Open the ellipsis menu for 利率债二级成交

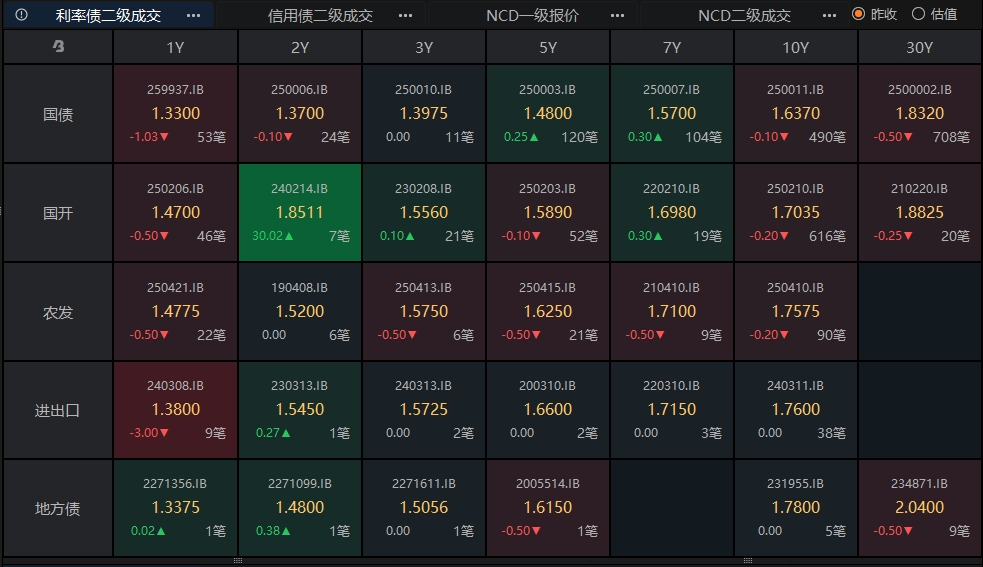coord(194,16)
